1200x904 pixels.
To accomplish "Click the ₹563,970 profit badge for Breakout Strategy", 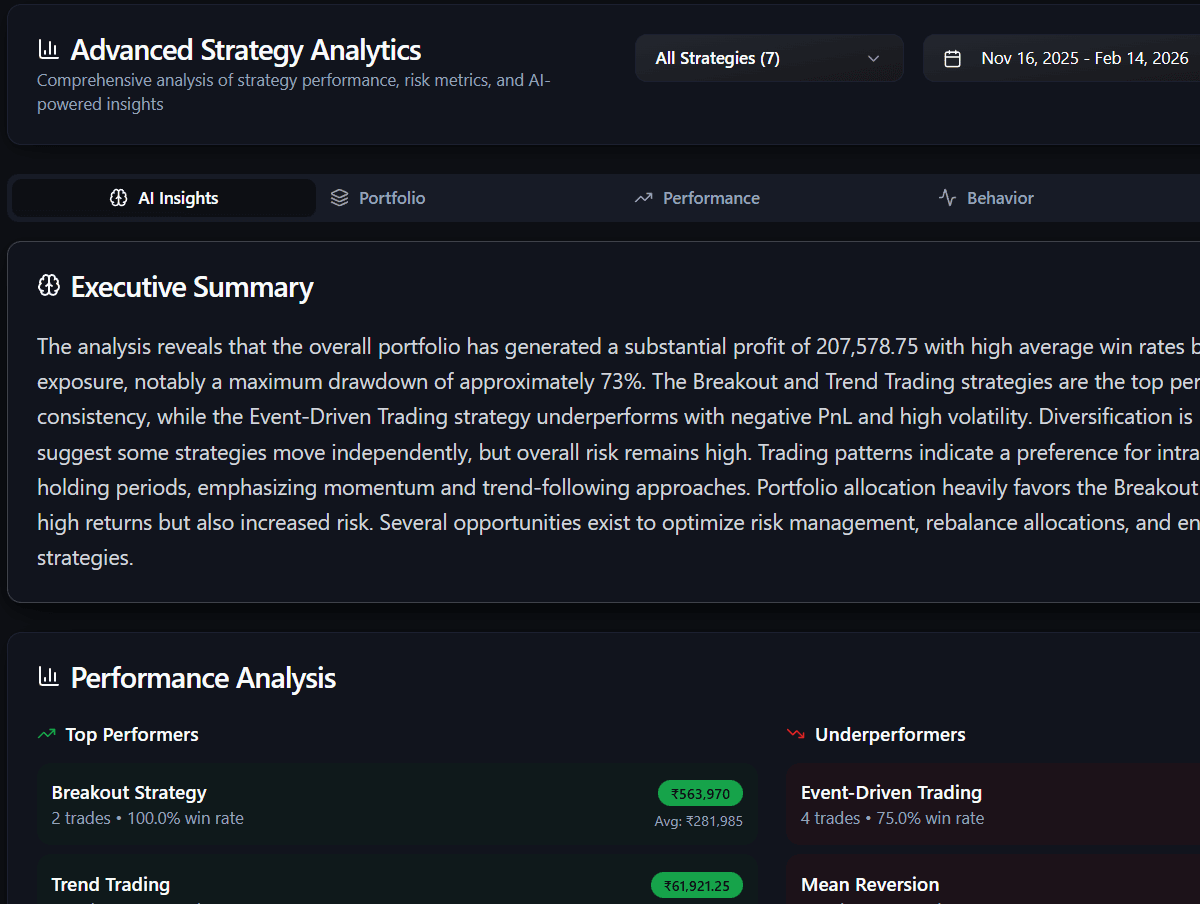I will coord(700,793).
